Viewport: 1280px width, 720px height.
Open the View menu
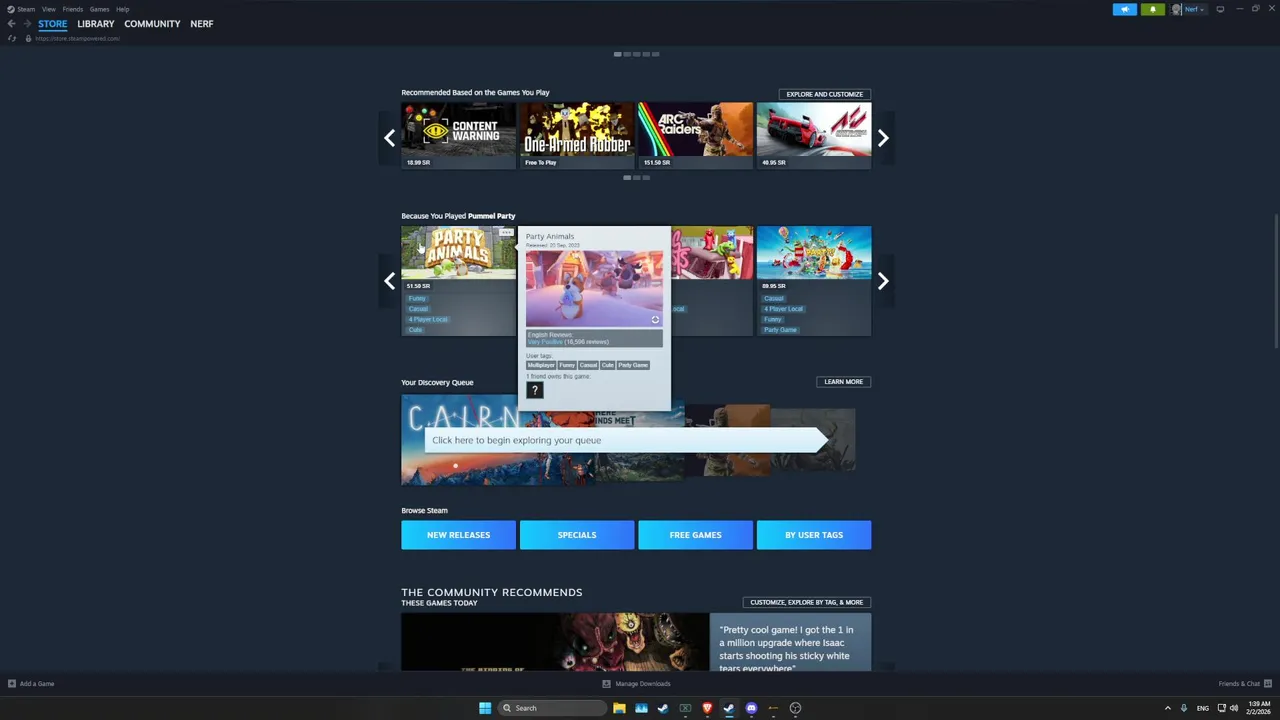pos(48,9)
